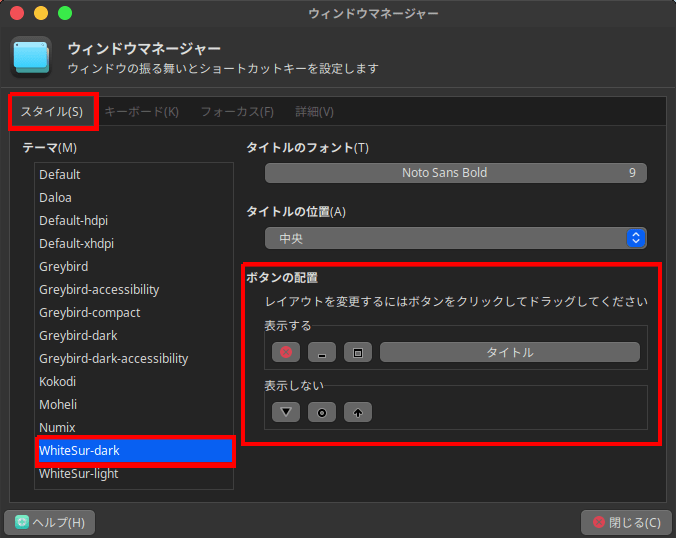Select the Default-hdpi theme
This screenshot has width=676, height=538.
click(134, 221)
